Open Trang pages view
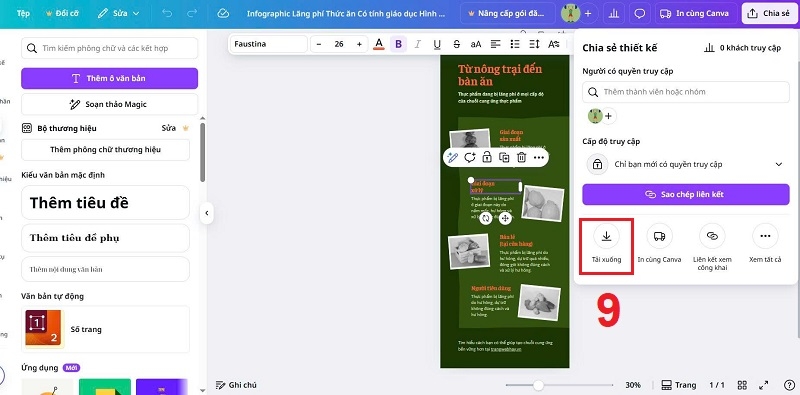The width and height of the screenshot is (800, 395). [678, 385]
